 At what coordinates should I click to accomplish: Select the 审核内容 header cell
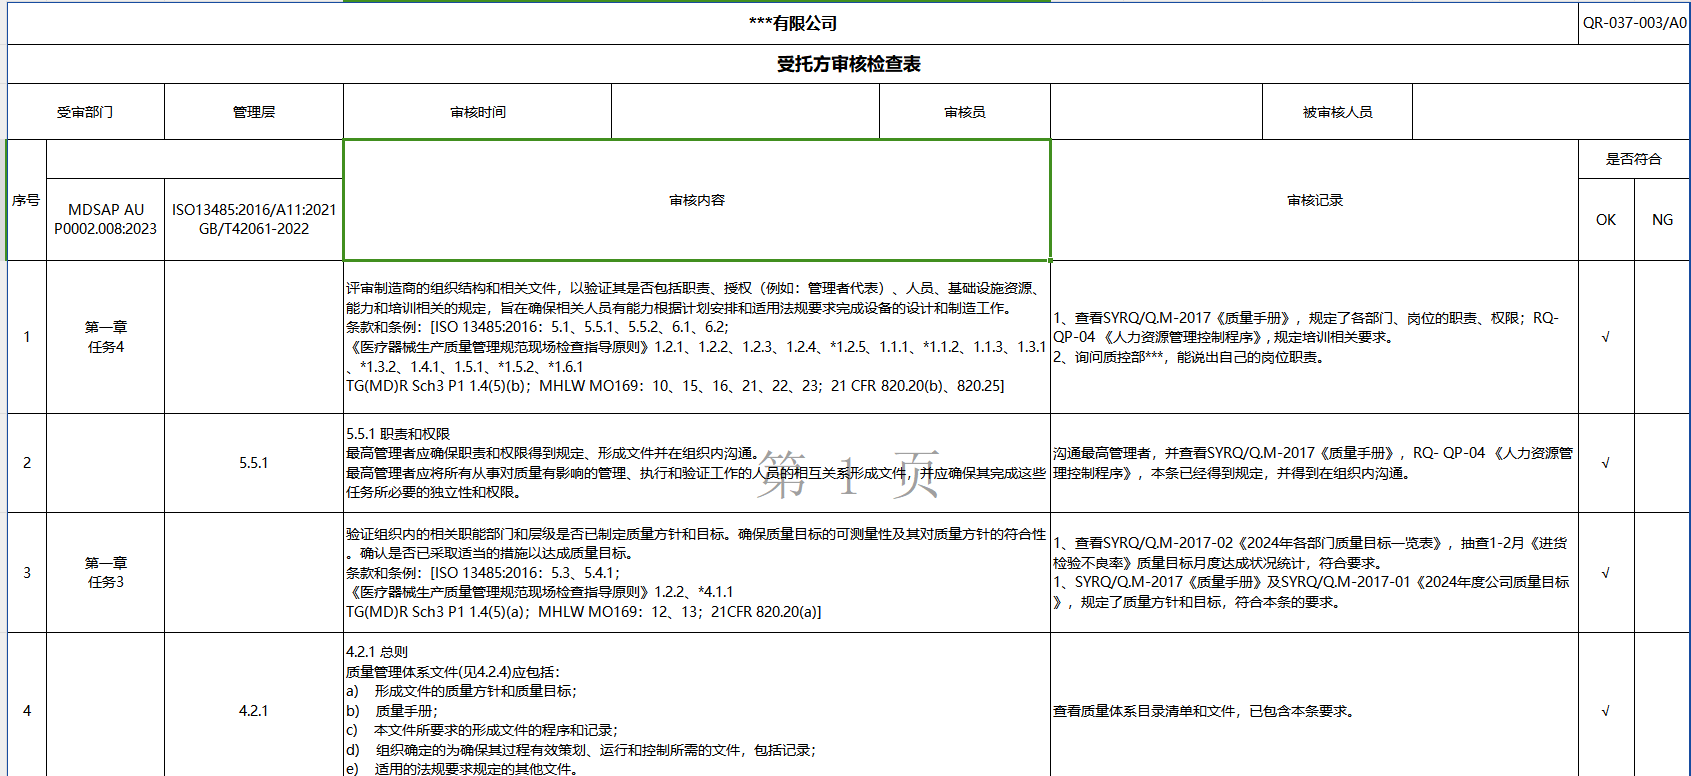tap(697, 200)
